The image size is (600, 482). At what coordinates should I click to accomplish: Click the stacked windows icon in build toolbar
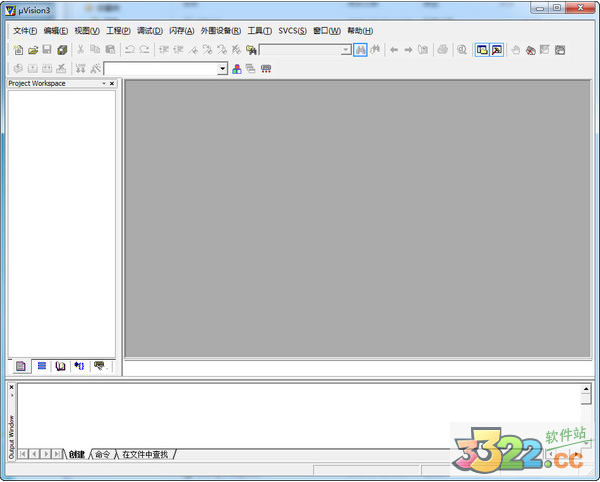[251, 69]
